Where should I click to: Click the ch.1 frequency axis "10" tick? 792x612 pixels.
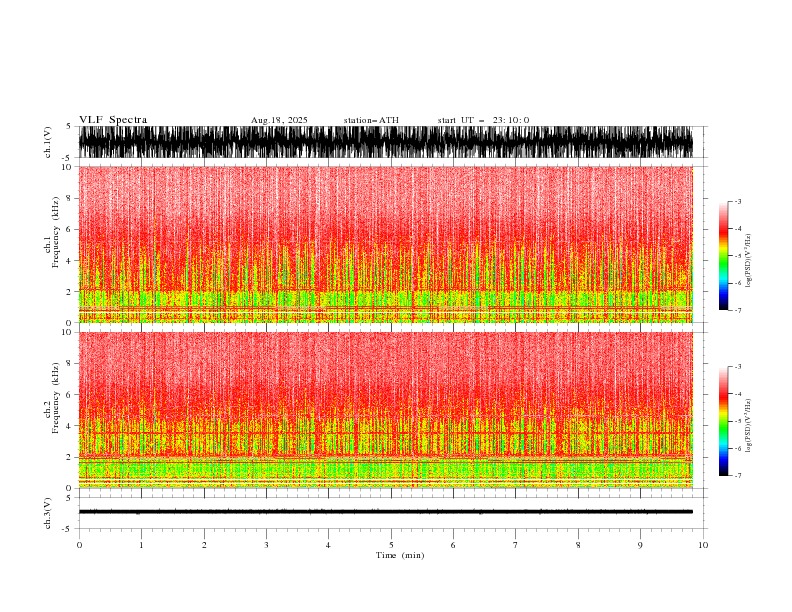[67, 167]
